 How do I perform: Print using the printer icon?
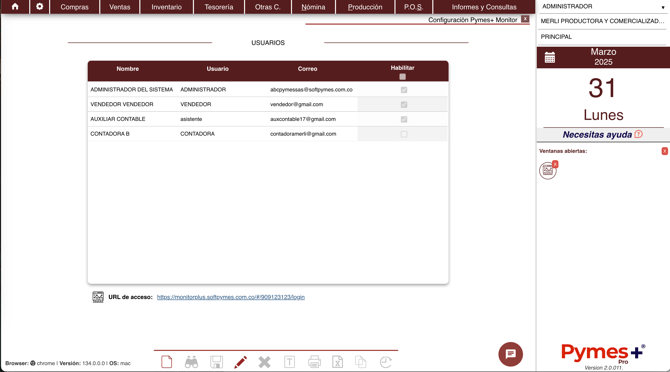tap(314, 362)
